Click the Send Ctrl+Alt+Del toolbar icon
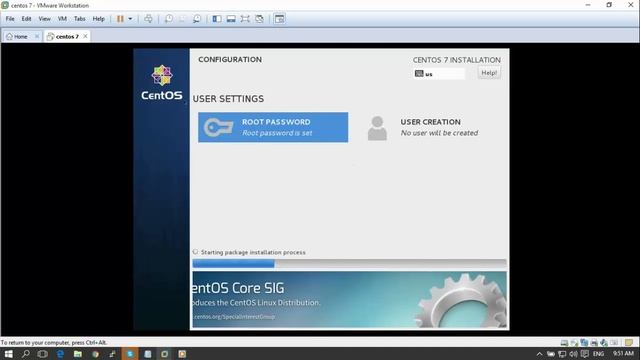 148,19
